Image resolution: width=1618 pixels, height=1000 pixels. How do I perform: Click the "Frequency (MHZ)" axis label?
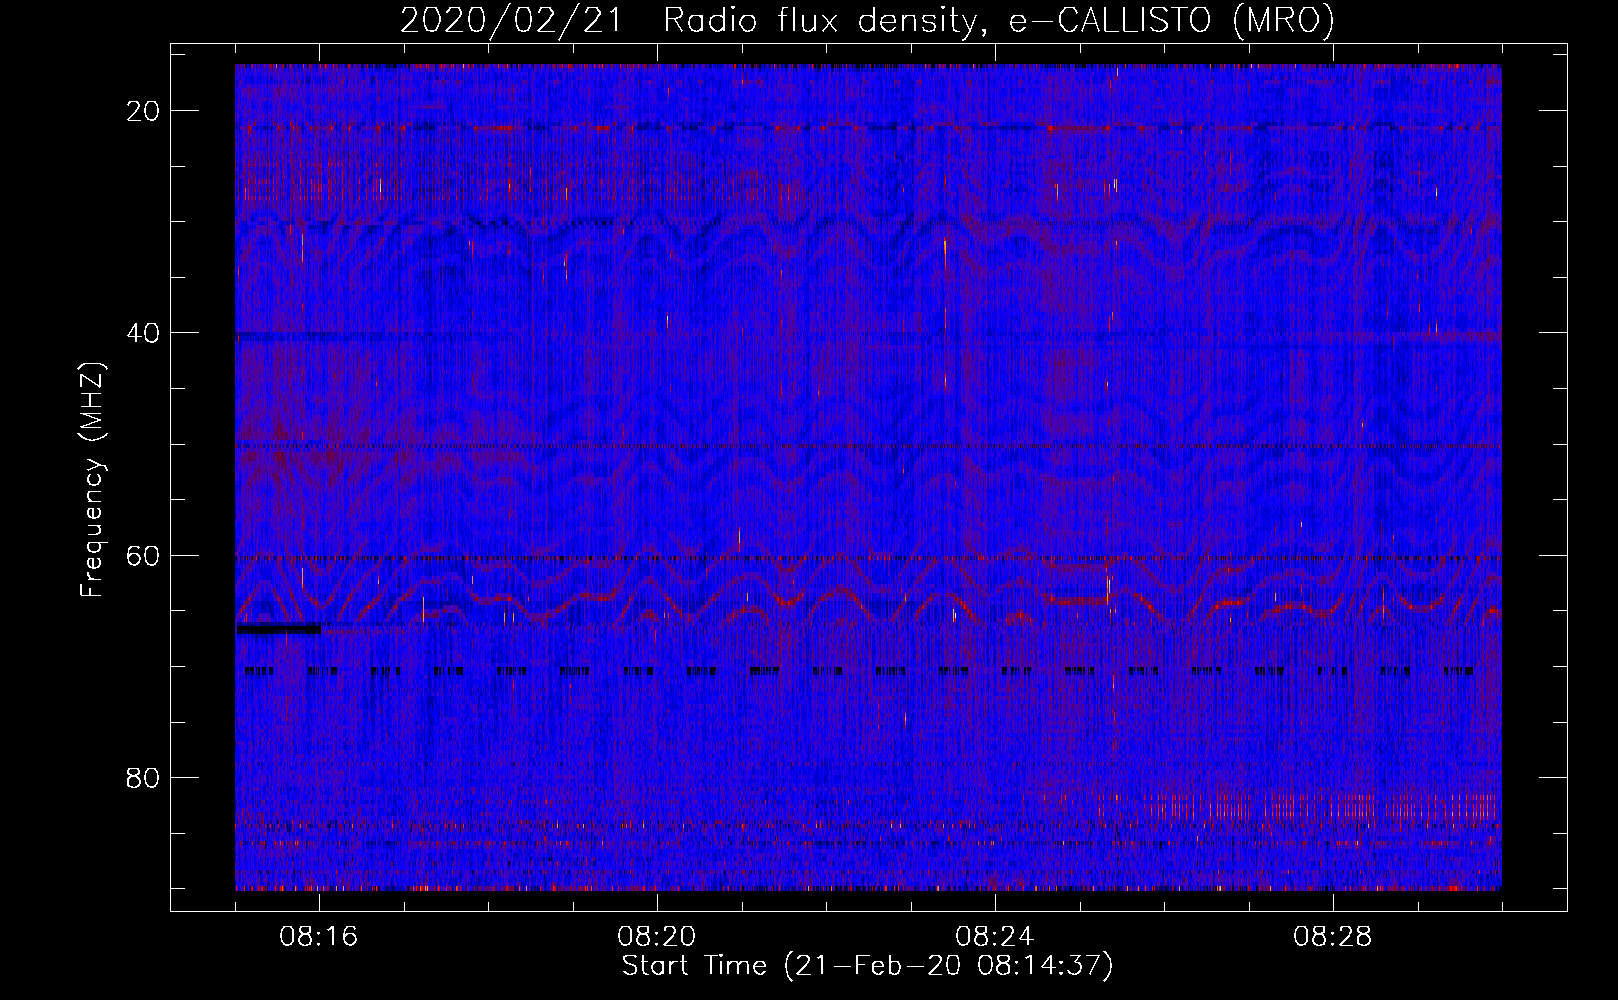click(92, 480)
